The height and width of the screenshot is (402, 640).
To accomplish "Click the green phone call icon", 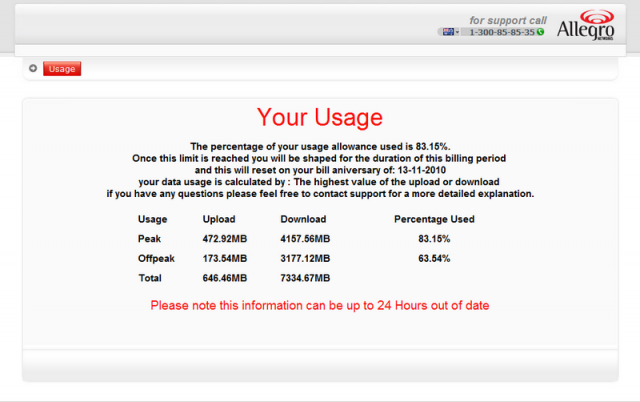I will point(540,32).
